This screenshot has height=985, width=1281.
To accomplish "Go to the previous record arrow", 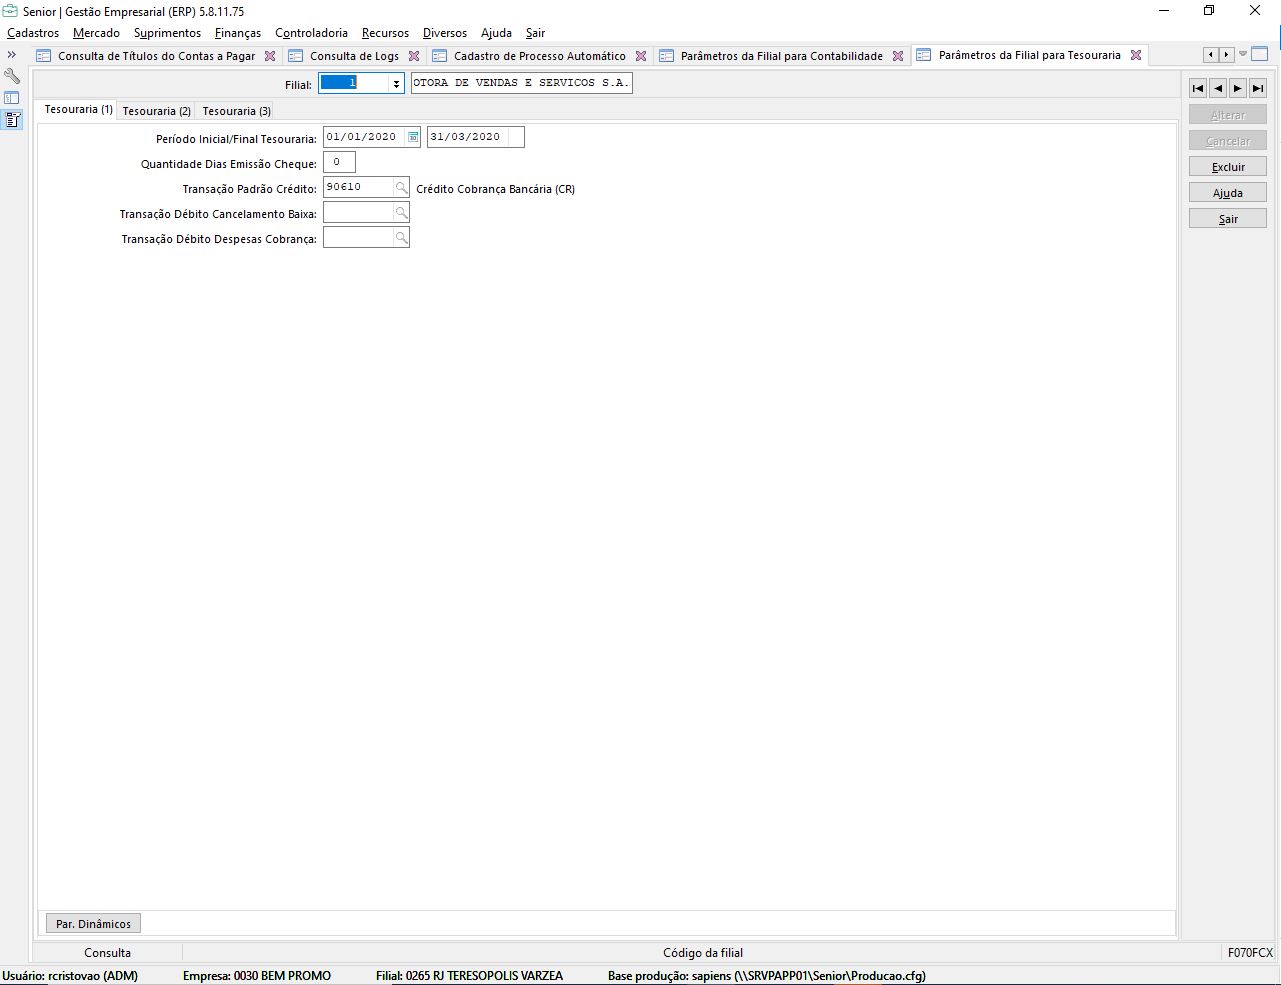I will (1218, 88).
